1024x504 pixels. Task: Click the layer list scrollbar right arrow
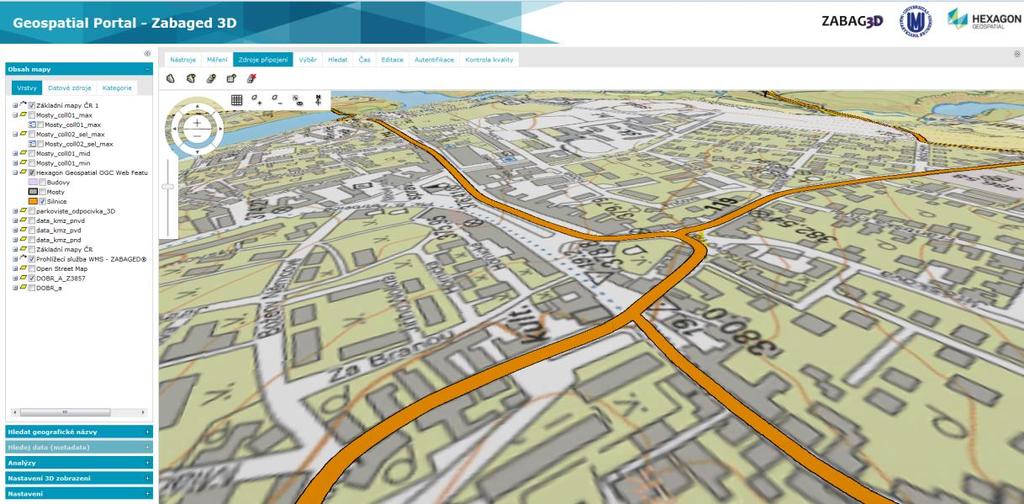click(x=143, y=413)
